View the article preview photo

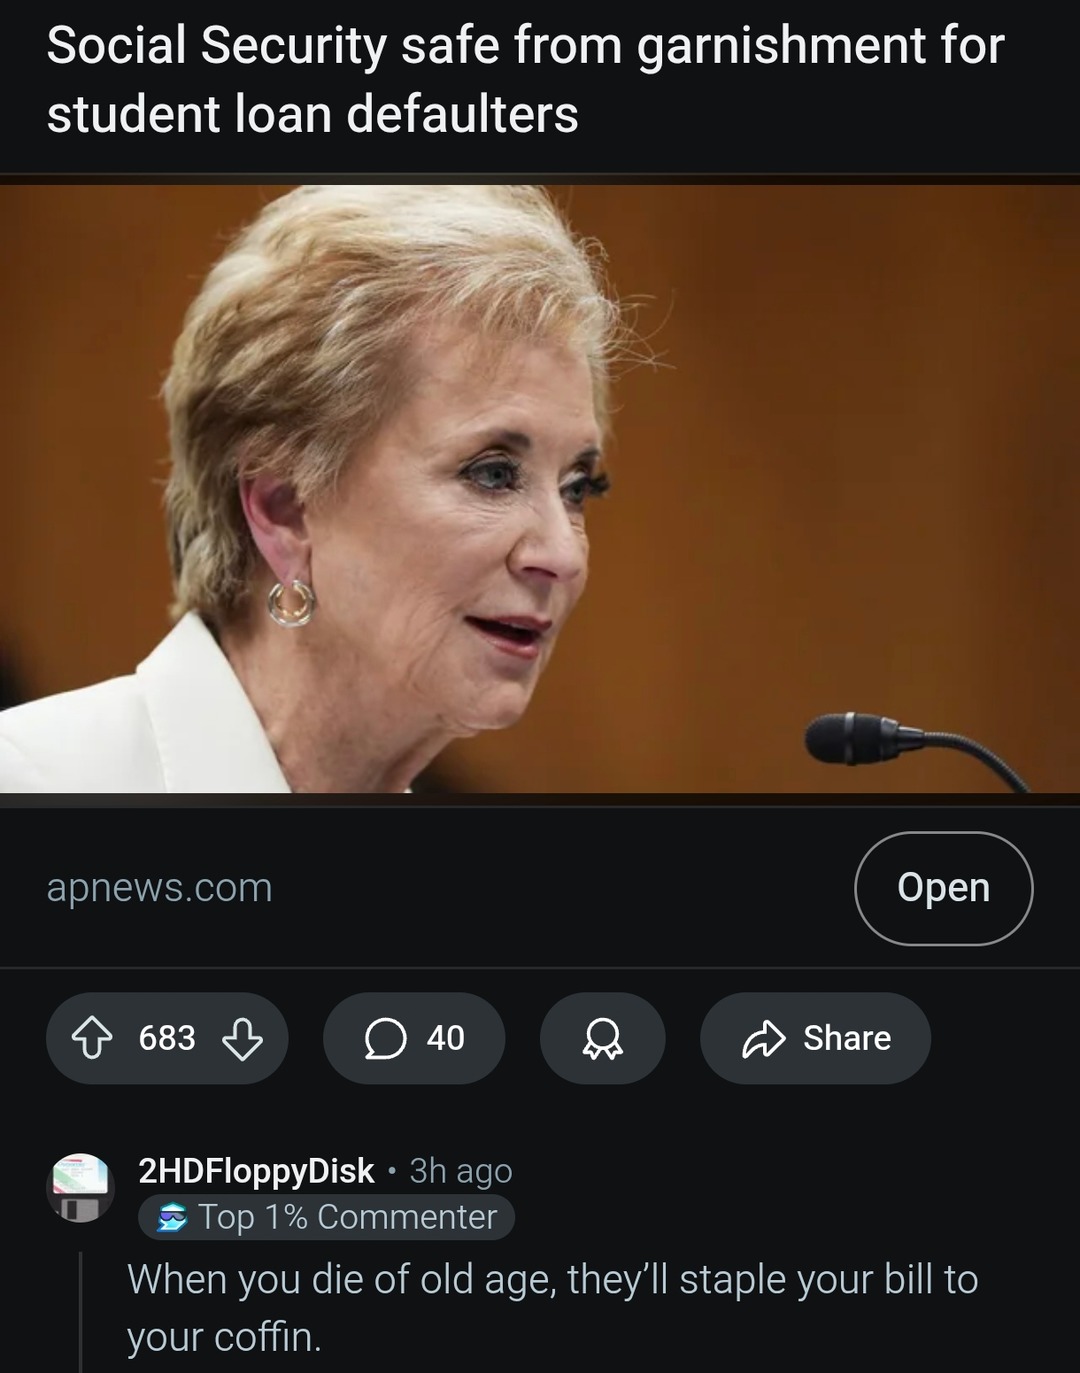click(x=540, y=489)
